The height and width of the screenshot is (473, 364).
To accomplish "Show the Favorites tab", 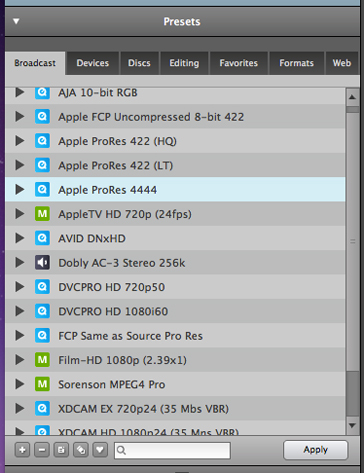I will point(239,63).
